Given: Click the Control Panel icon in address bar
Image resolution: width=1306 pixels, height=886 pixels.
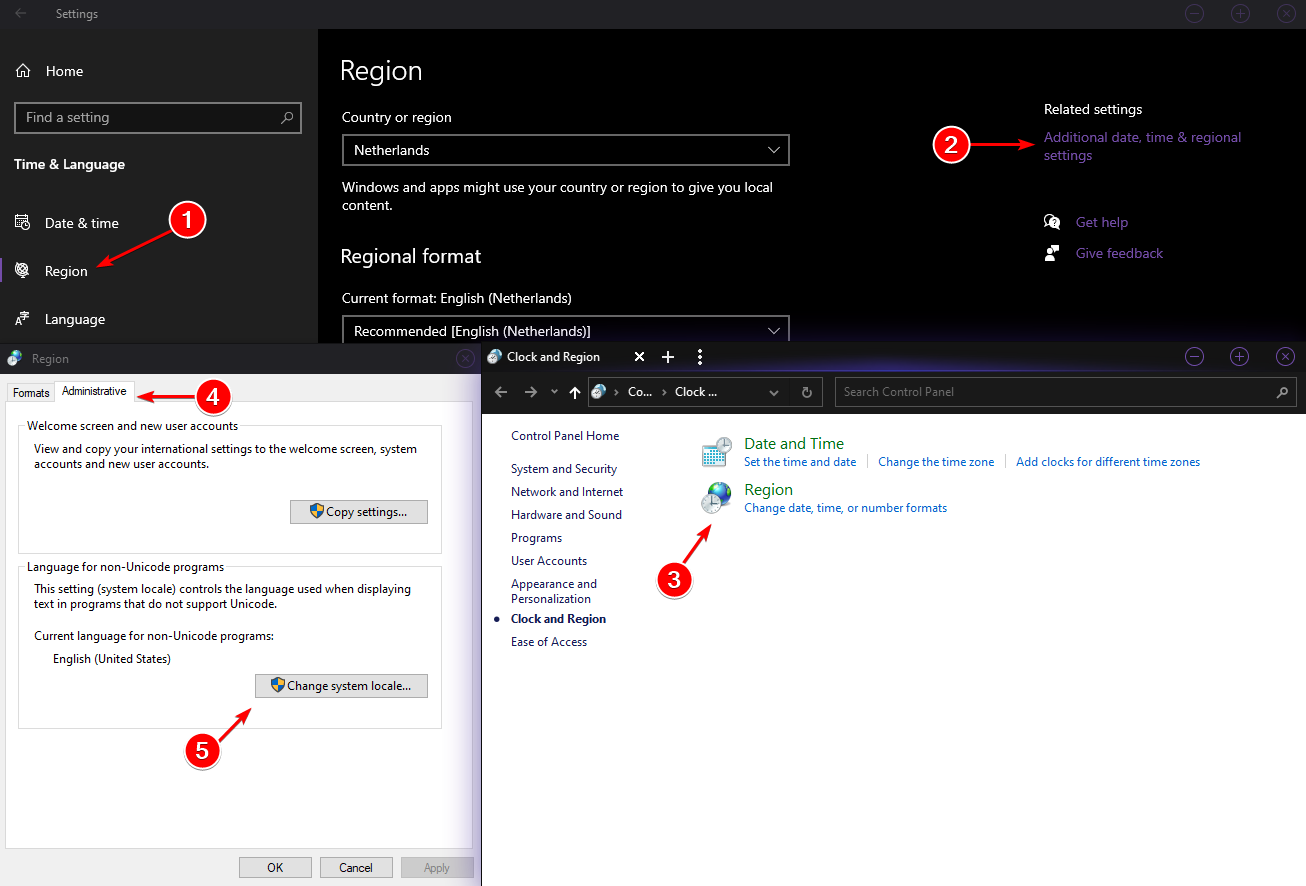Looking at the screenshot, I should click(600, 392).
